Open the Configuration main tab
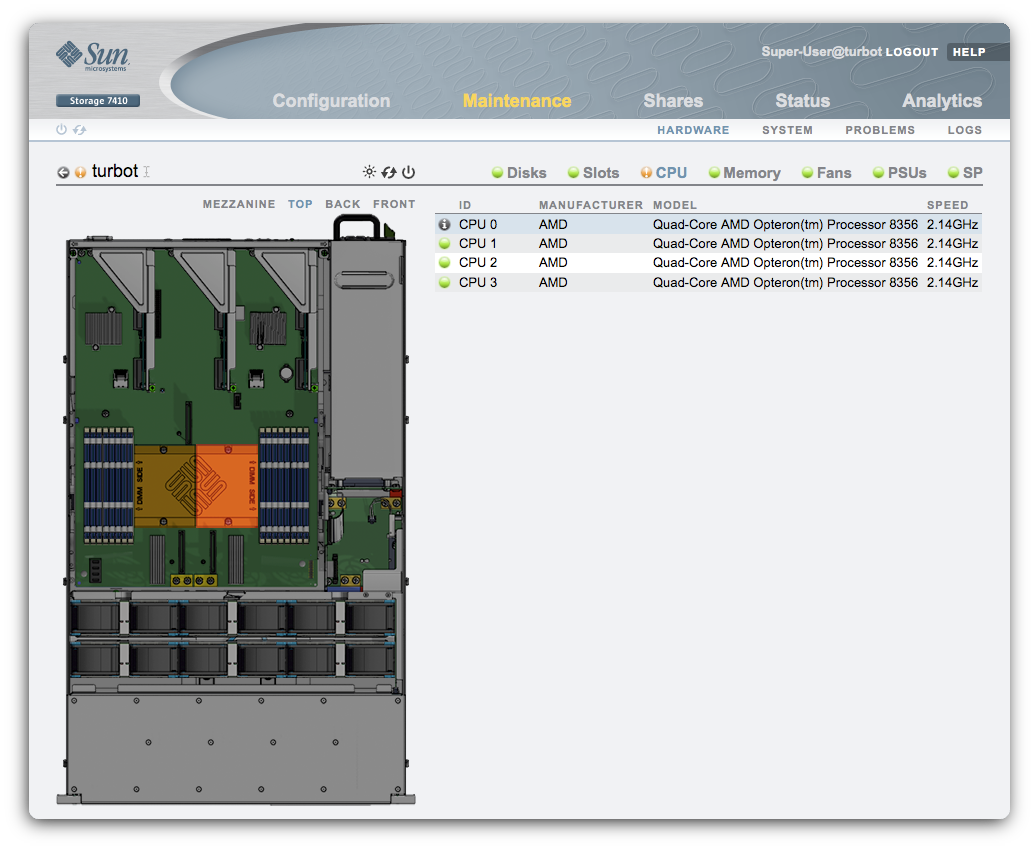The height and width of the screenshot is (850, 1035). click(331, 101)
